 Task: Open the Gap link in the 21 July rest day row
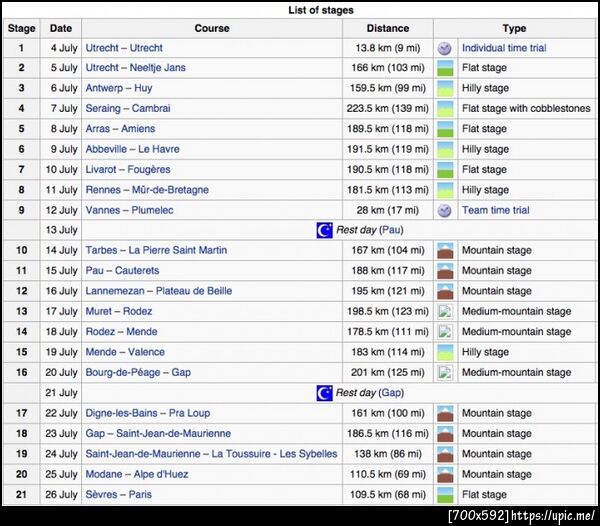point(391,393)
